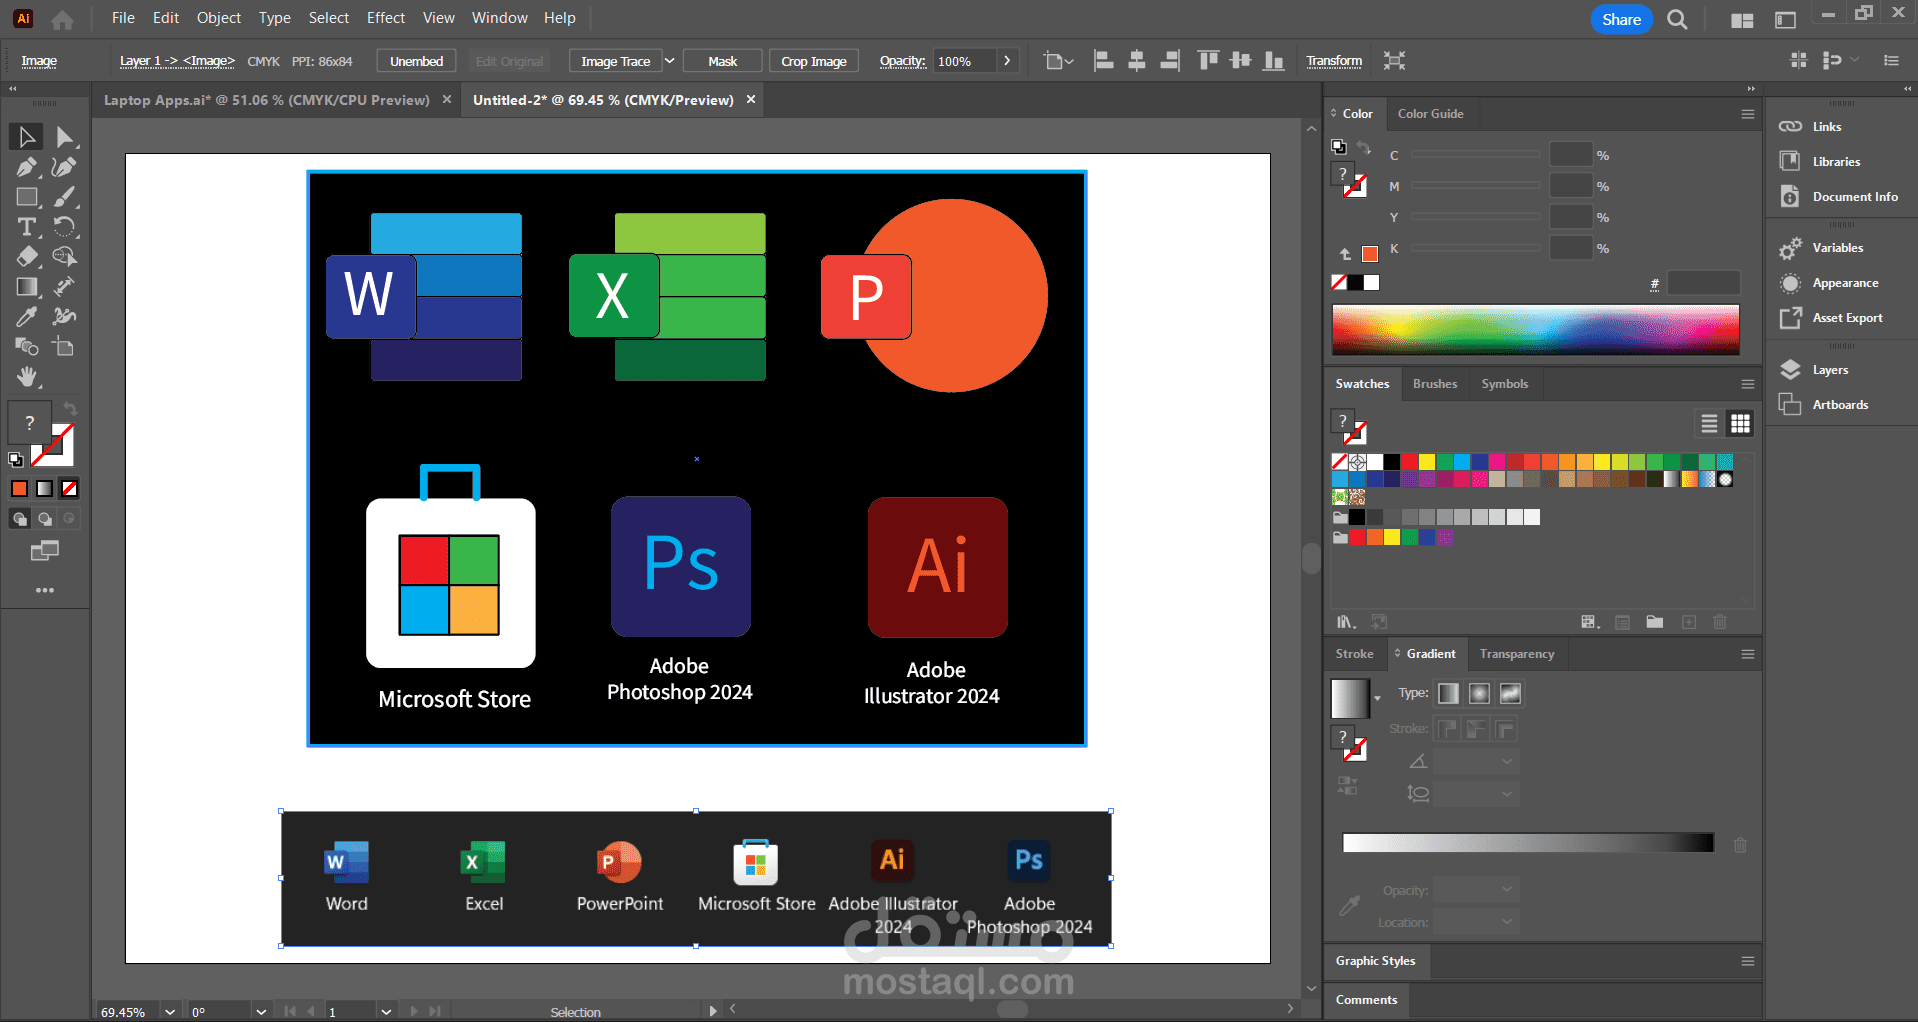Click the gradient slider bar
1918x1022 pixels.
click(1528, 843)
